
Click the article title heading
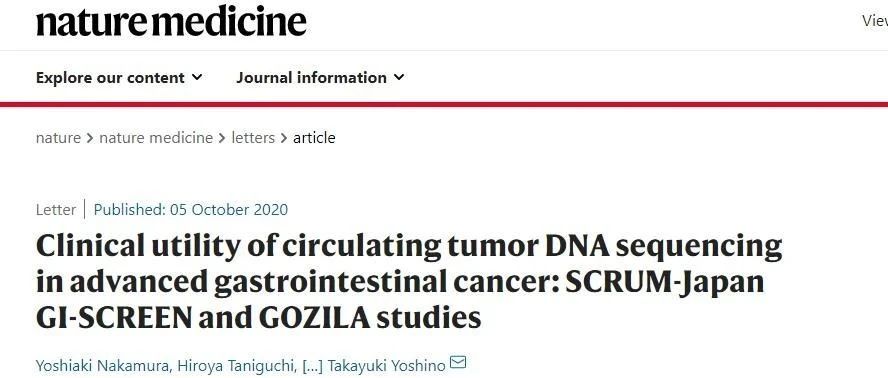(x=409, y=282)
